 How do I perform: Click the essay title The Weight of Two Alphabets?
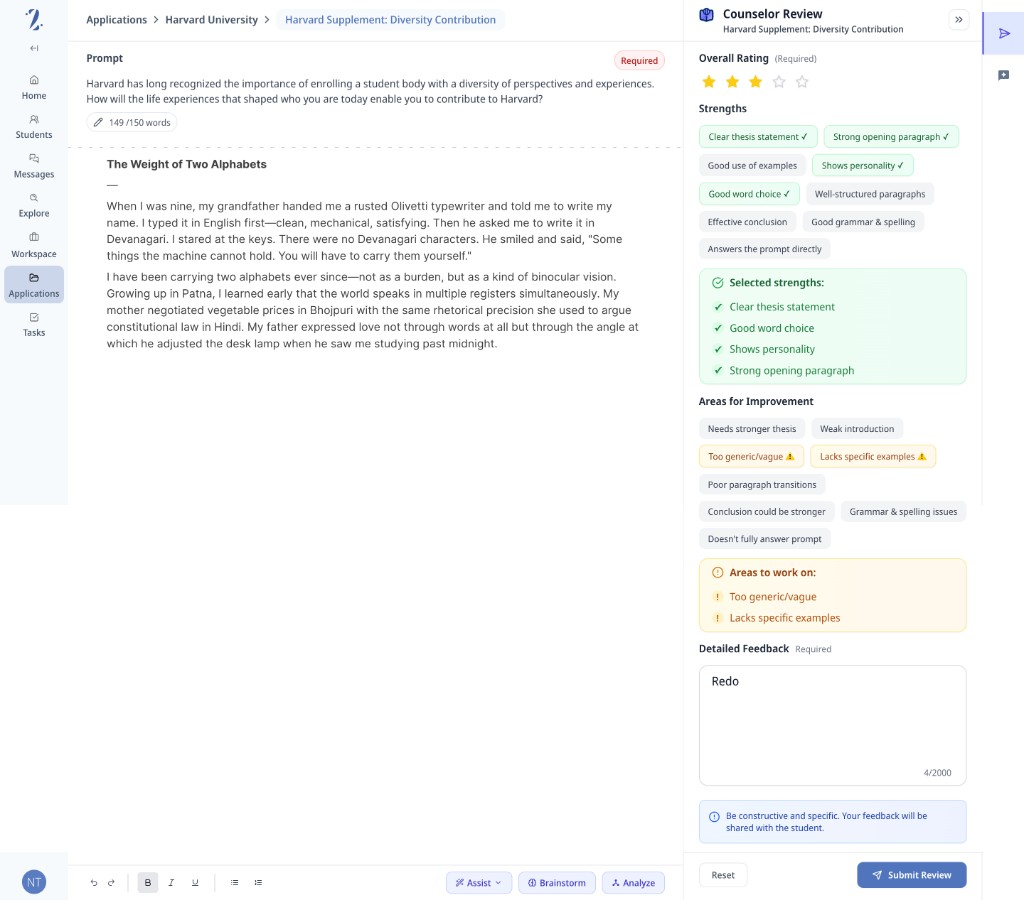(187, 164)
